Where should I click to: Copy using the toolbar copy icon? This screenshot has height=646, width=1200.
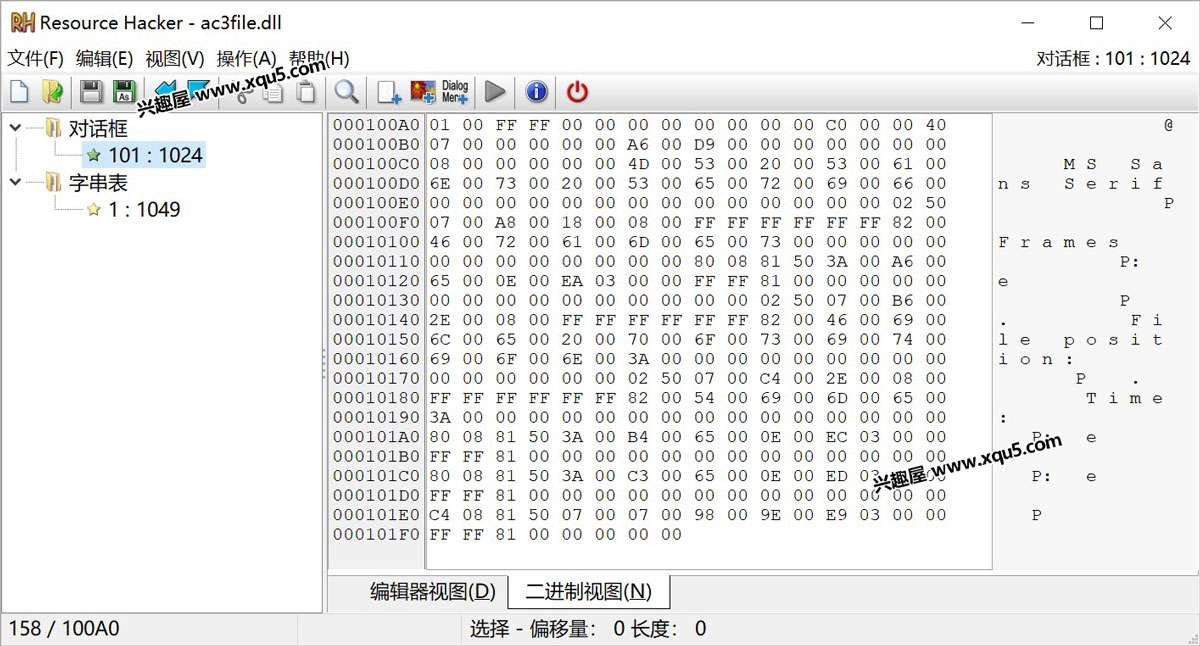(x=274, y=92)
